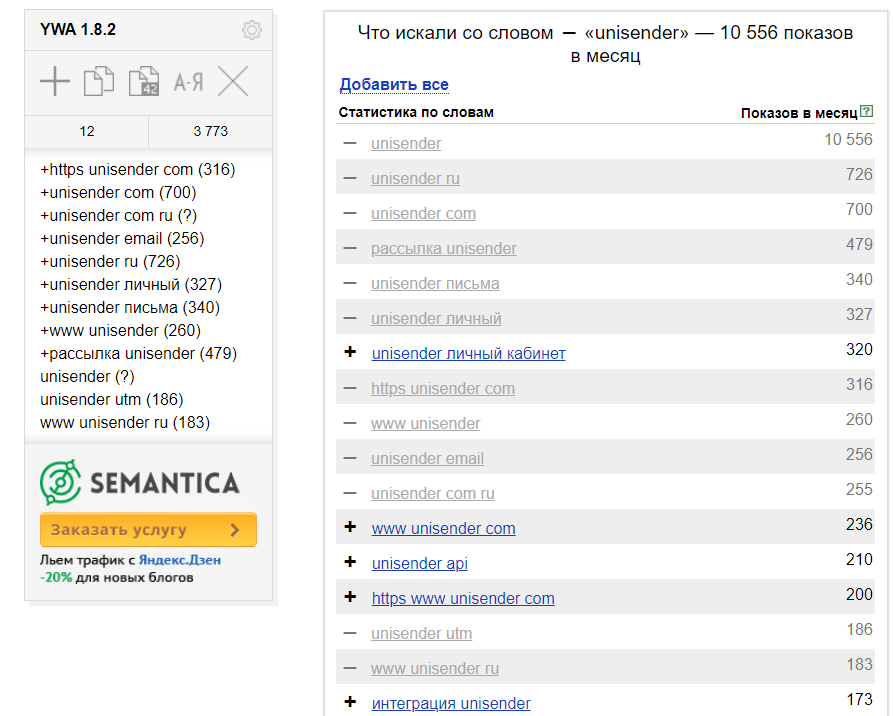The width and height of the screenshot is (893, 716).
Task: Open 'интеграция unisender' query link
Action: point(451,703)
